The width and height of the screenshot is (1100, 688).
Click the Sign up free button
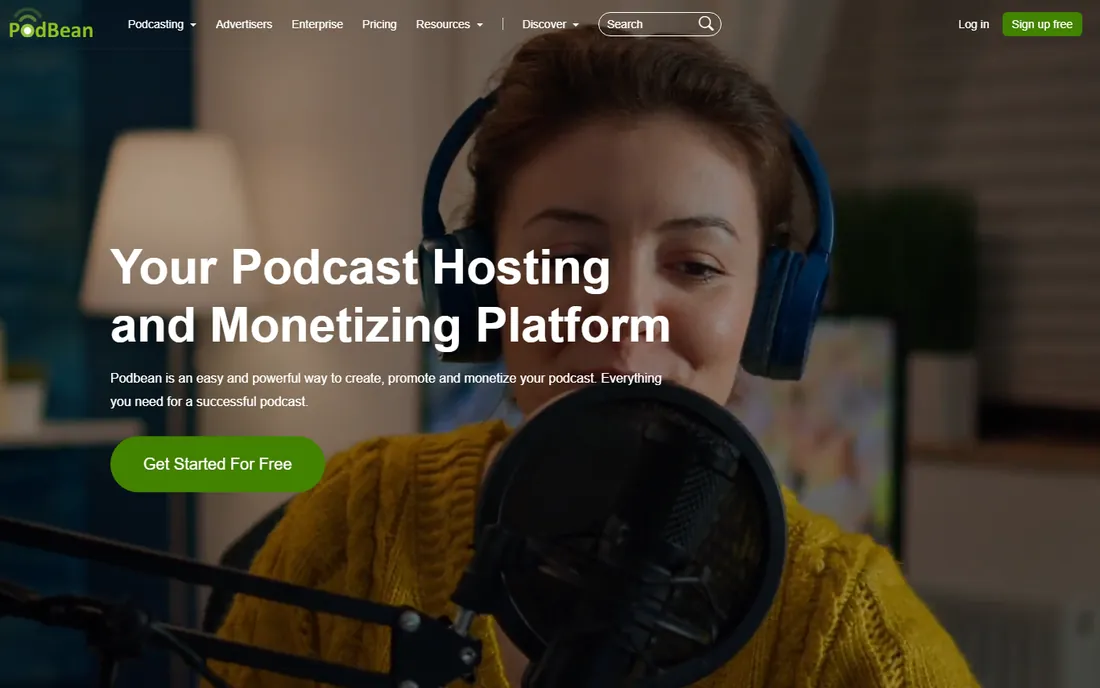coord(1042,24)
